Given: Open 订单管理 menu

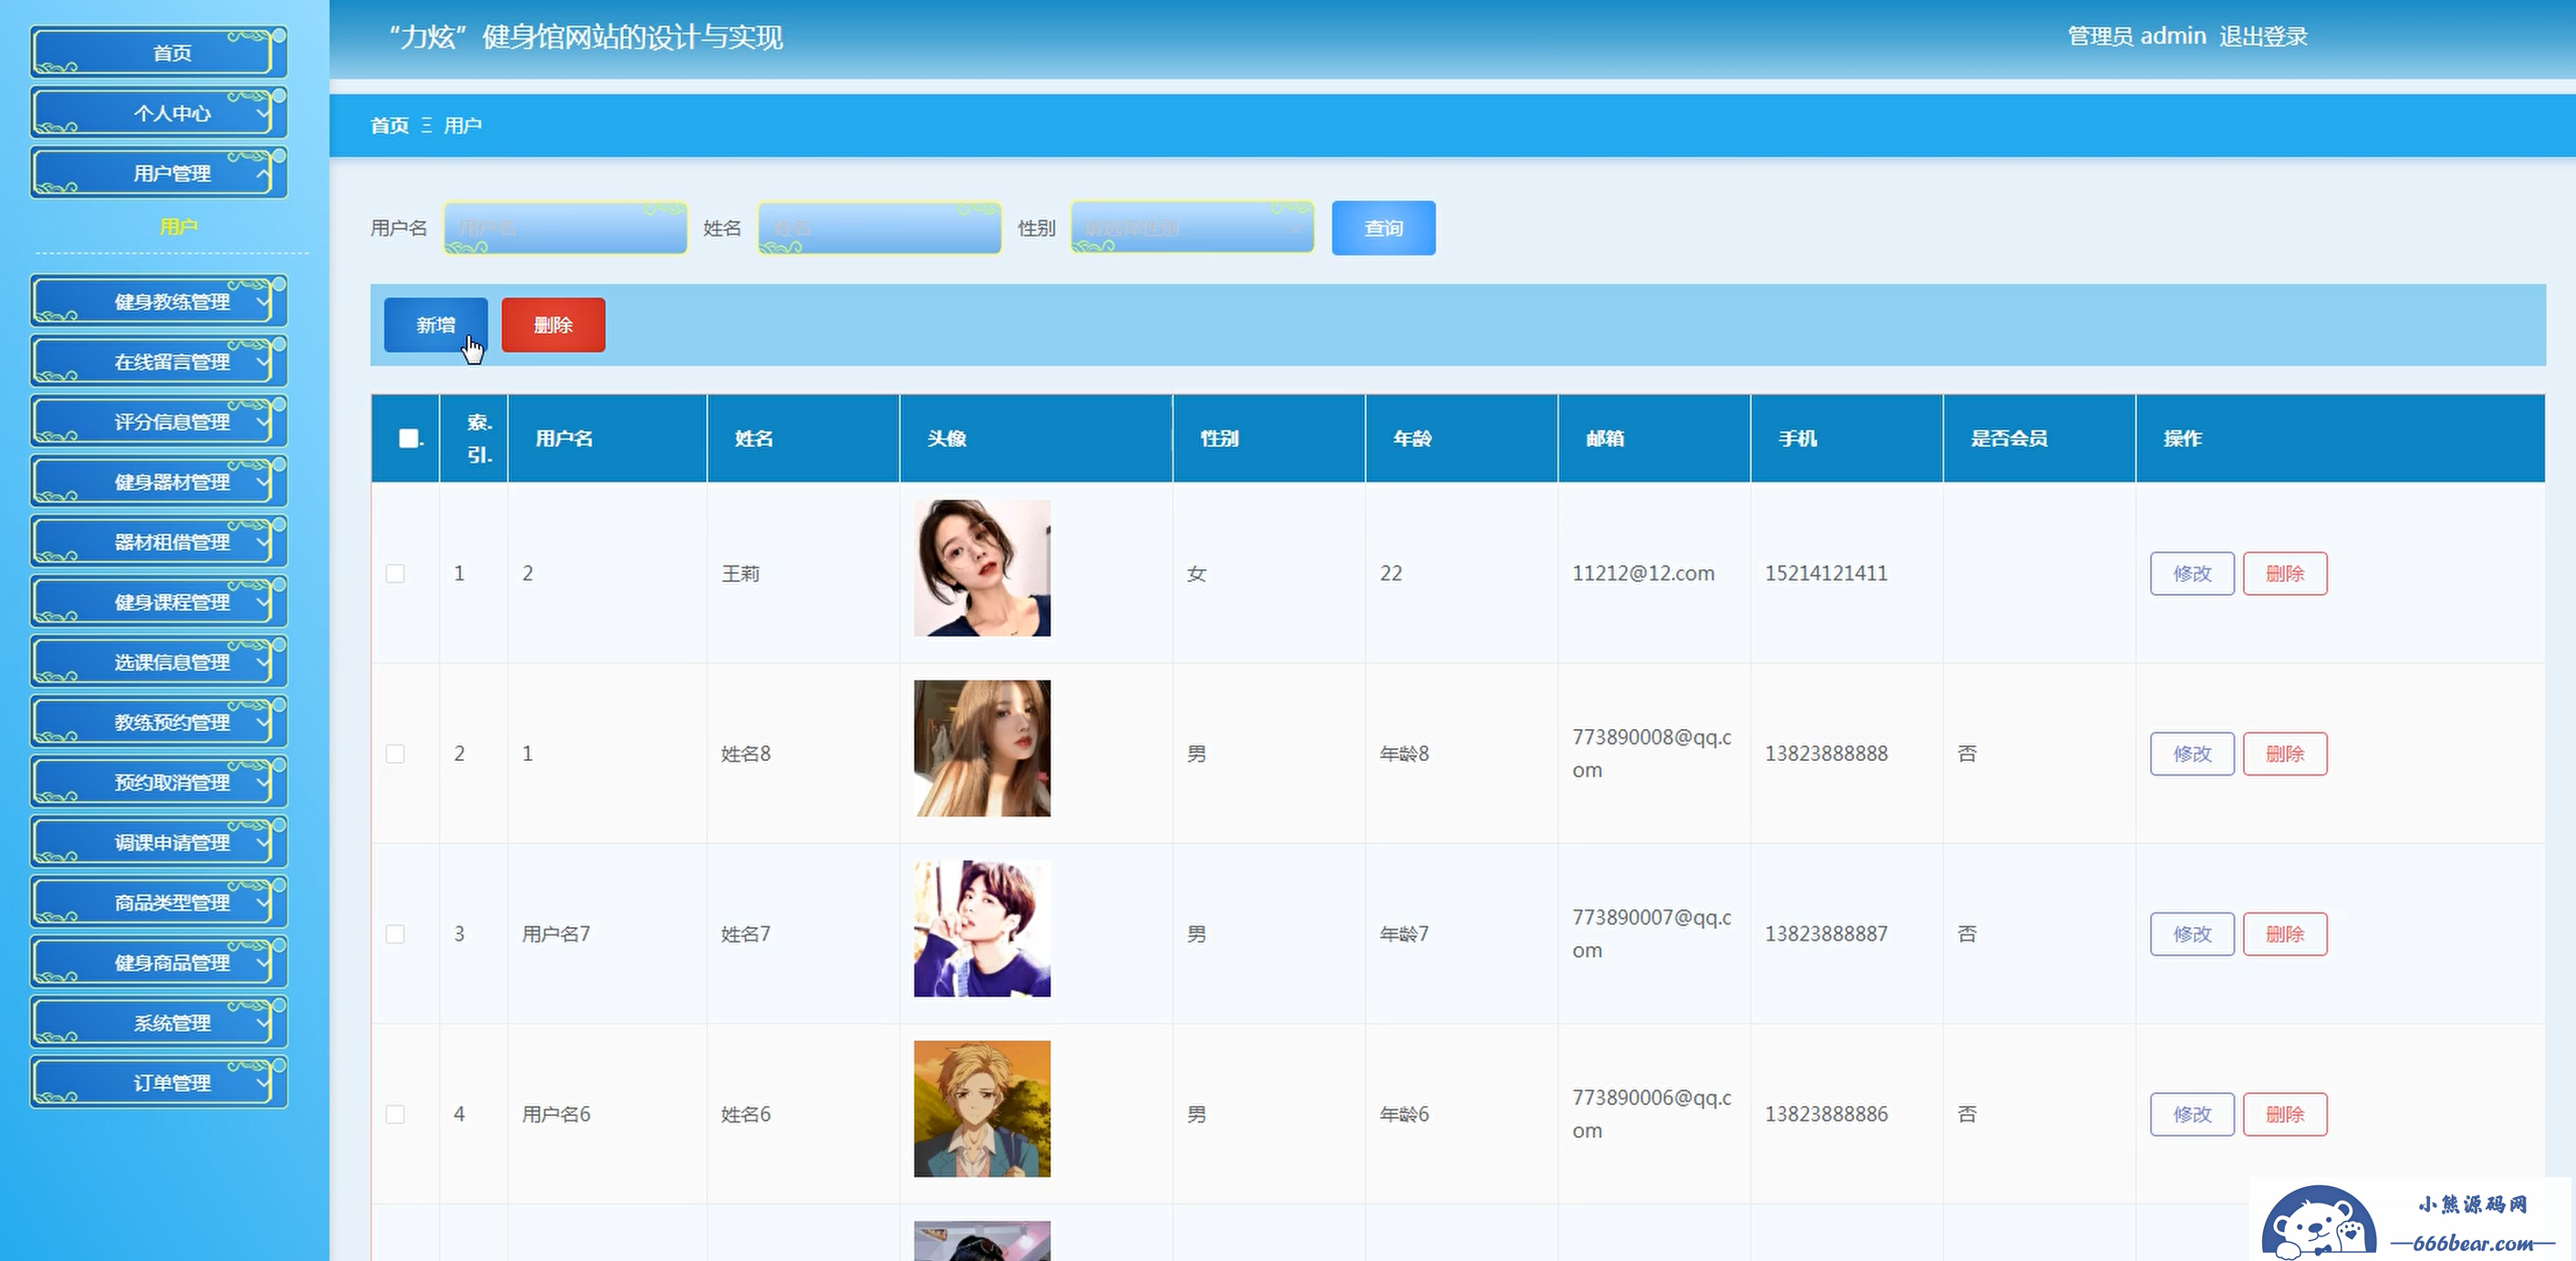Looking at the screenshot, I should pos(159,1082).
